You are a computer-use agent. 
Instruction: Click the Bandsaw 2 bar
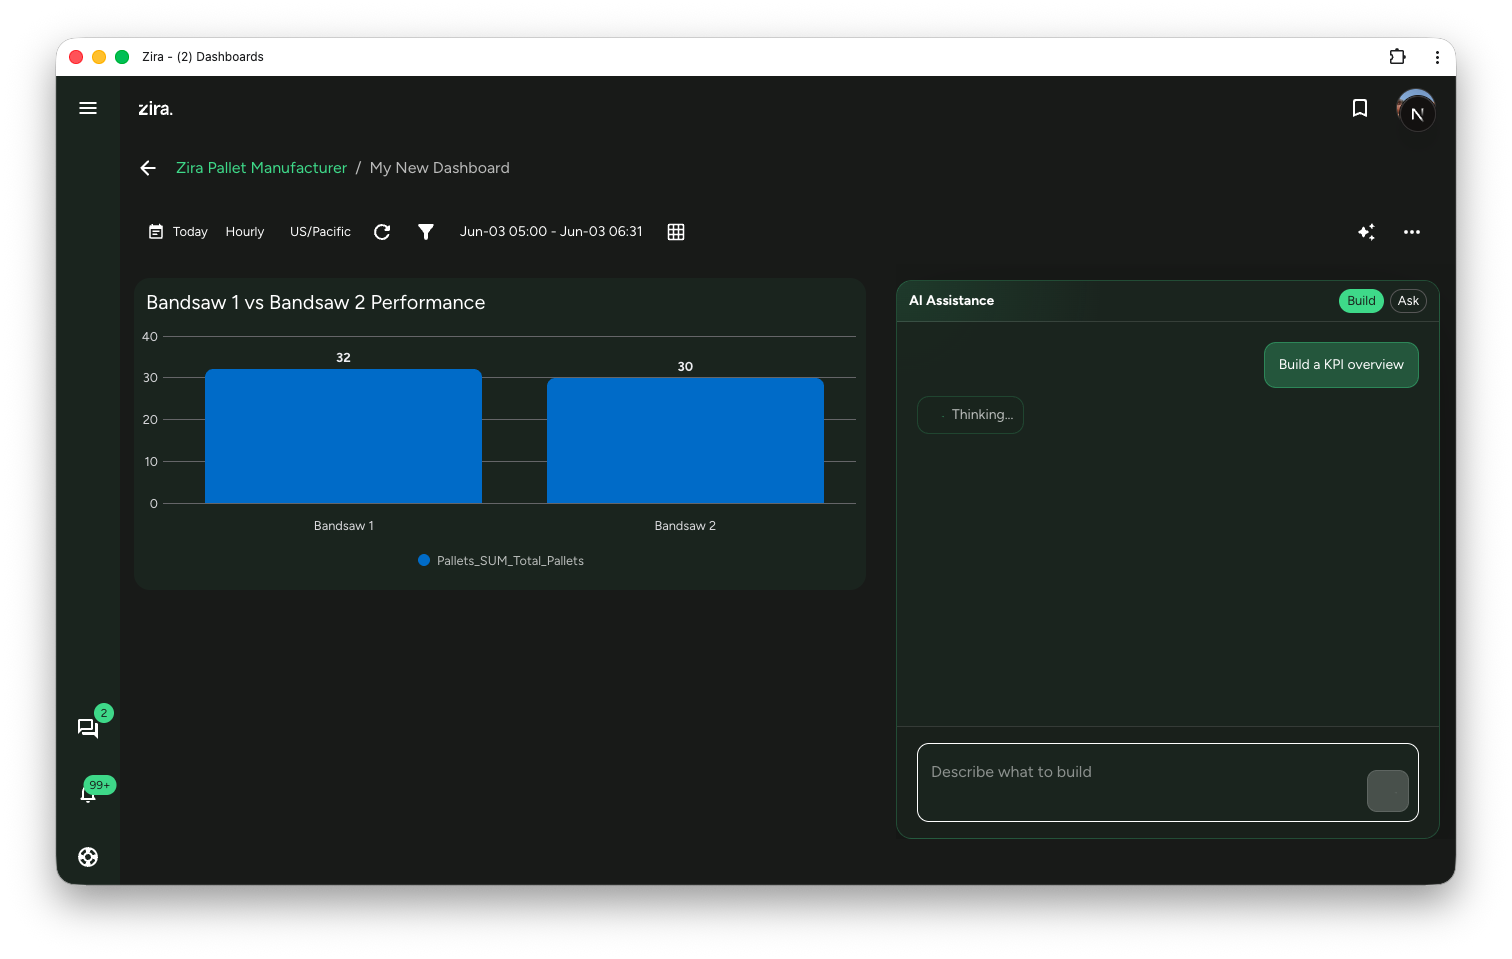[685, 440]
